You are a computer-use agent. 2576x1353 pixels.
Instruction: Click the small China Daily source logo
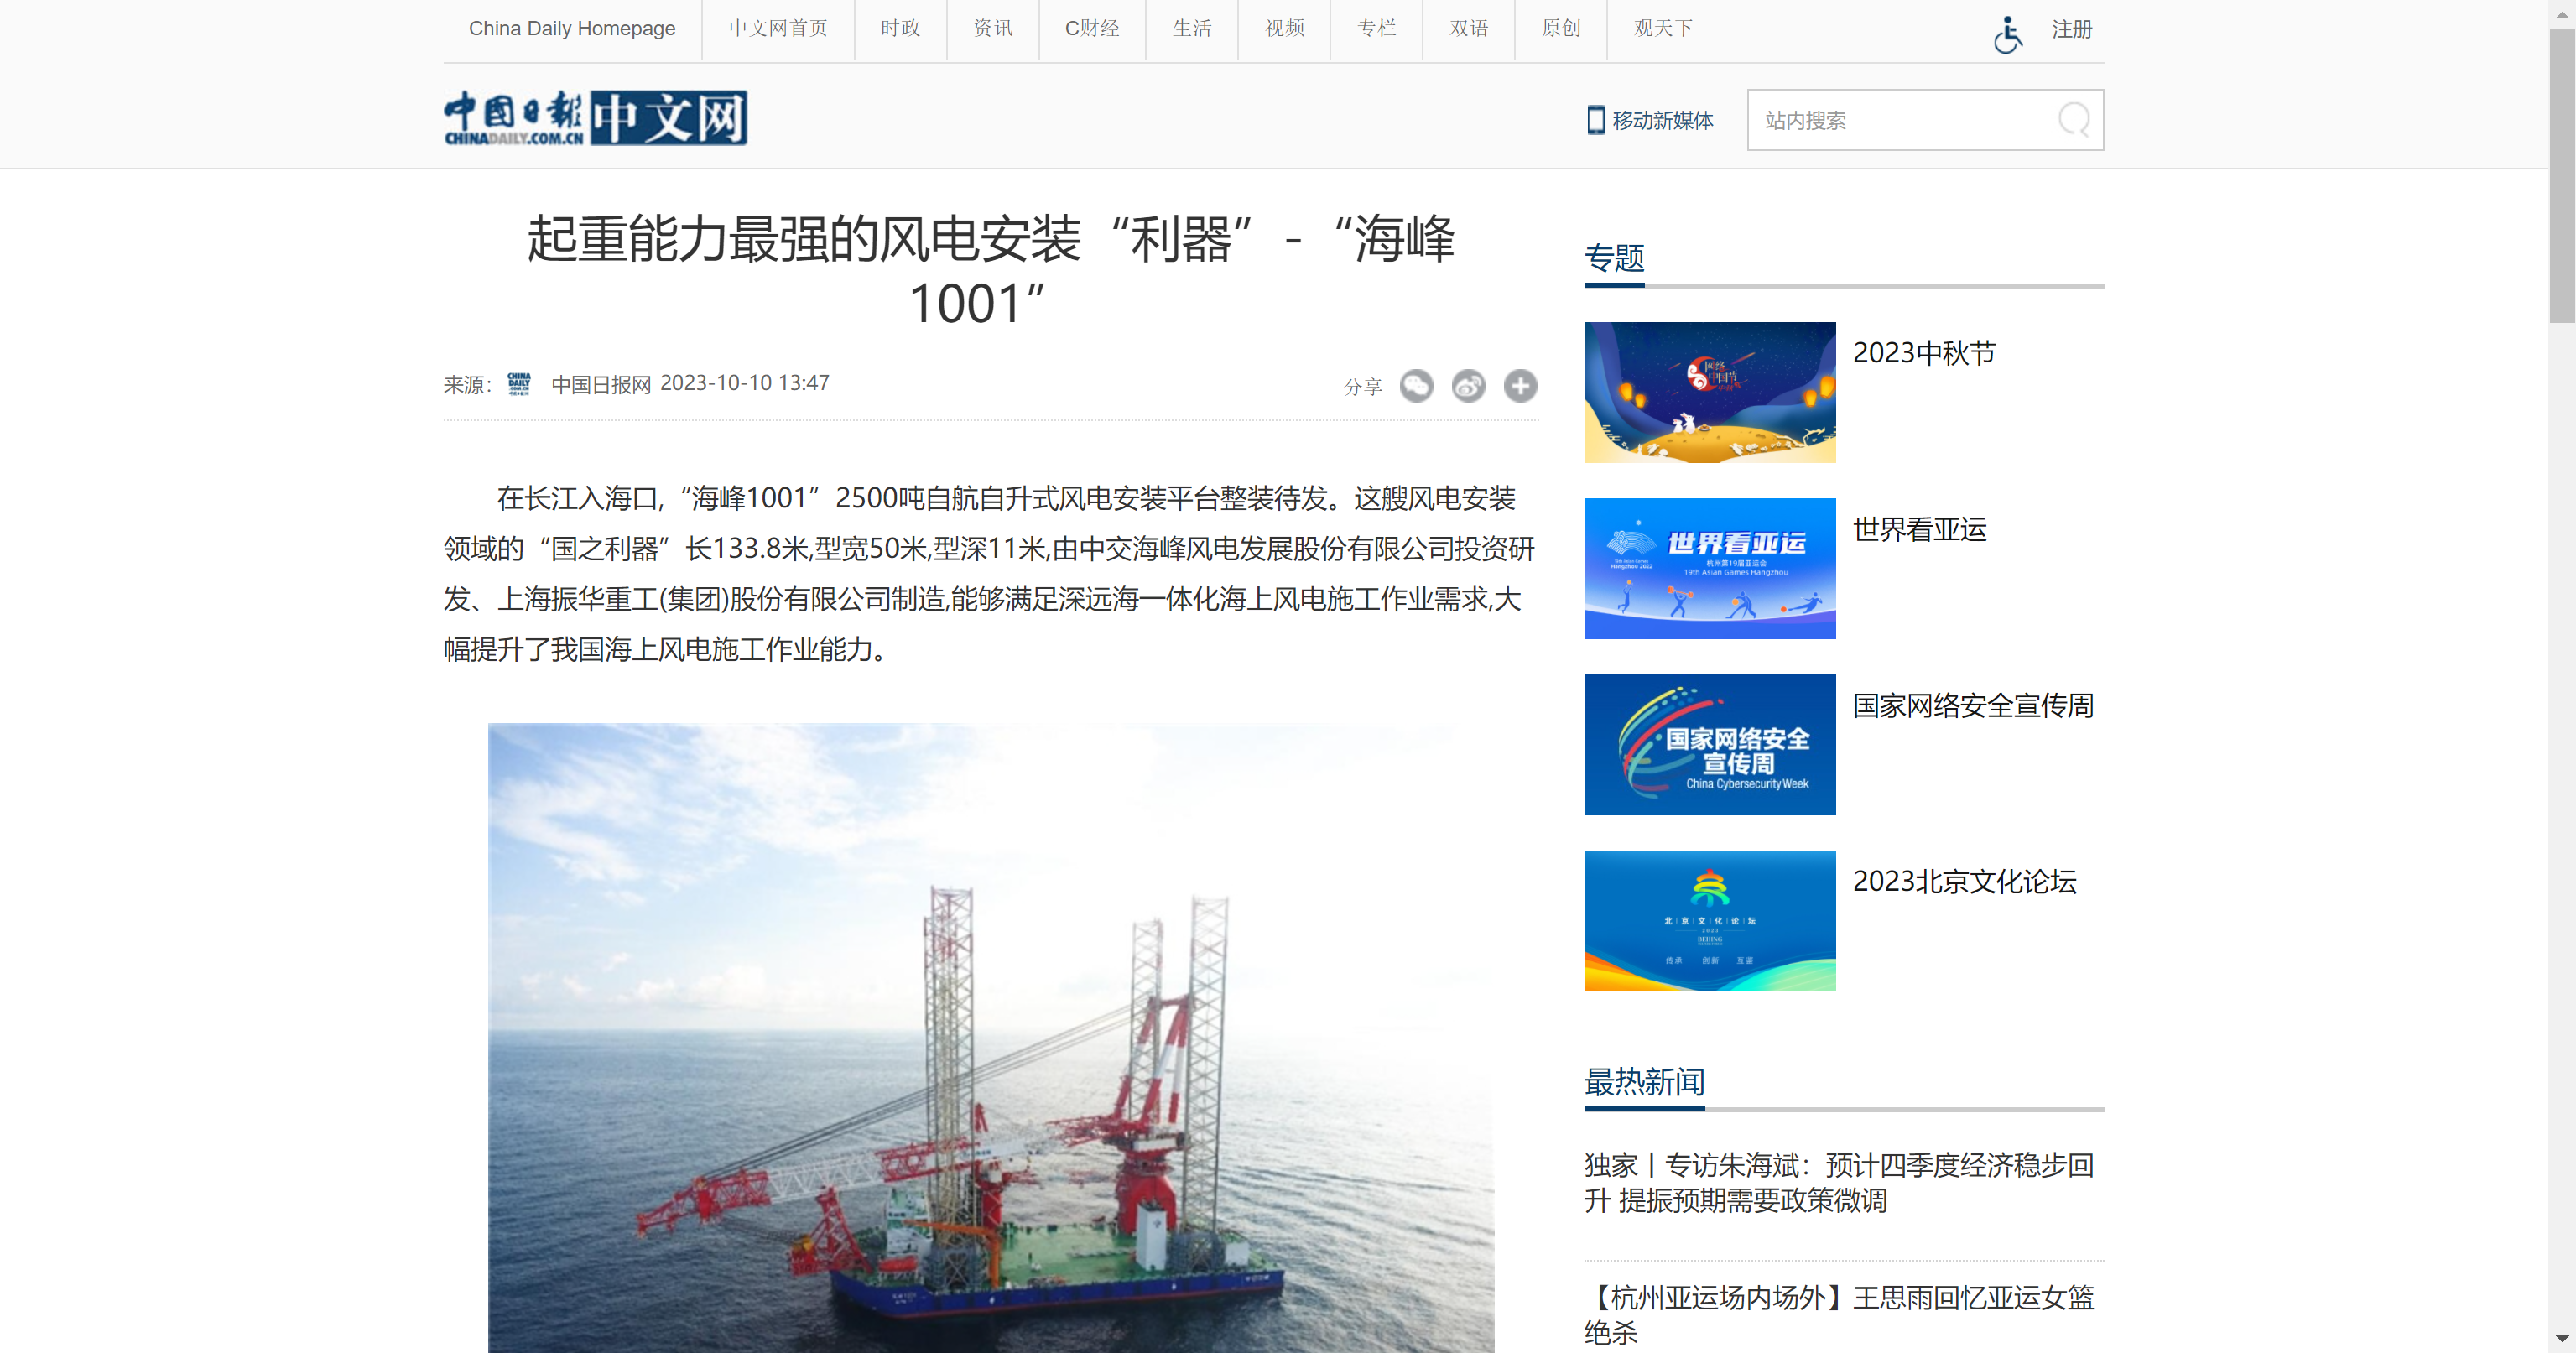[x=519, y=384]
